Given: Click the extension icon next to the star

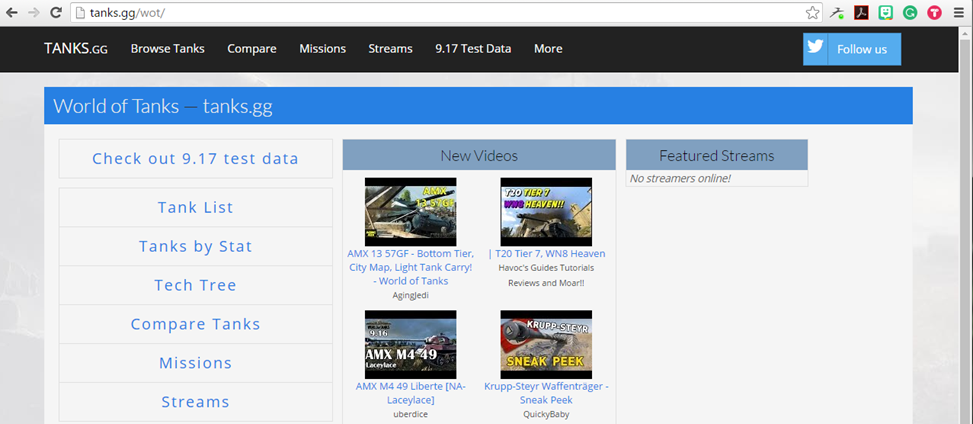Looking at the screenshot, I should point(836,12).
